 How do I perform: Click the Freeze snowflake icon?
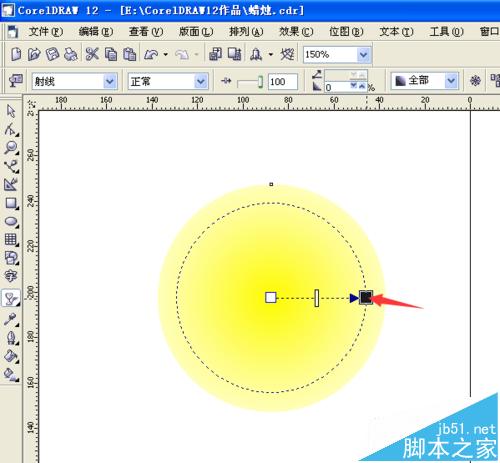[x=475, y=81]
